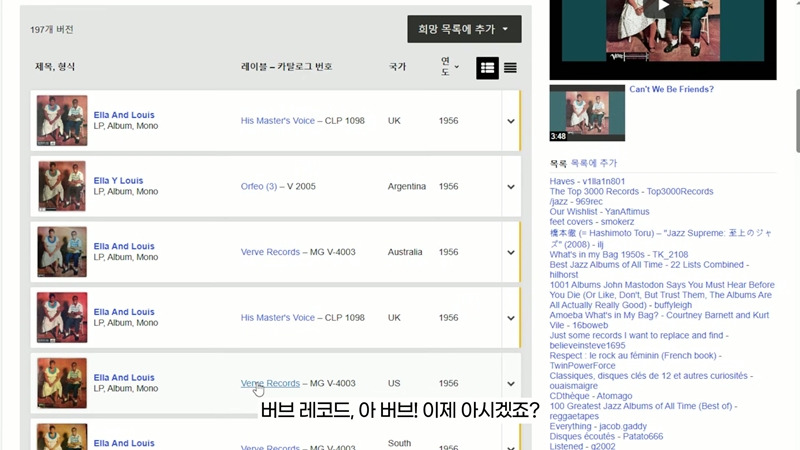Open the Ella Y Louis title link
Viewport: 800px width, 450px height.
(118, 181)
